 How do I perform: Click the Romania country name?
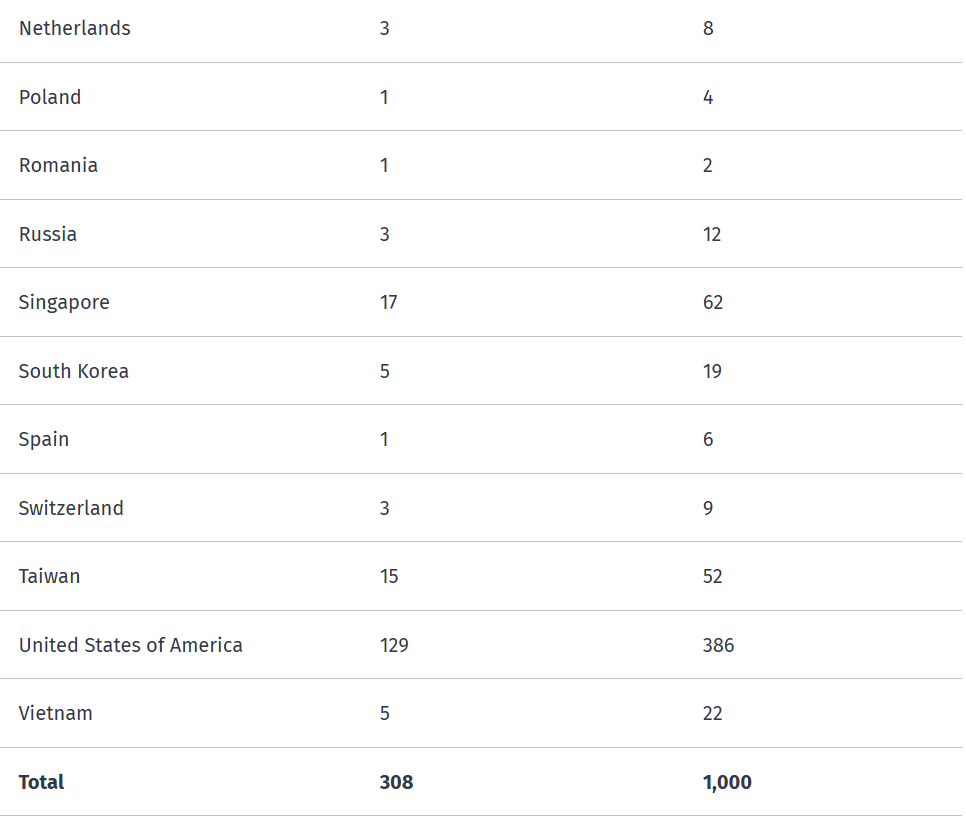(x=58, y=166)
